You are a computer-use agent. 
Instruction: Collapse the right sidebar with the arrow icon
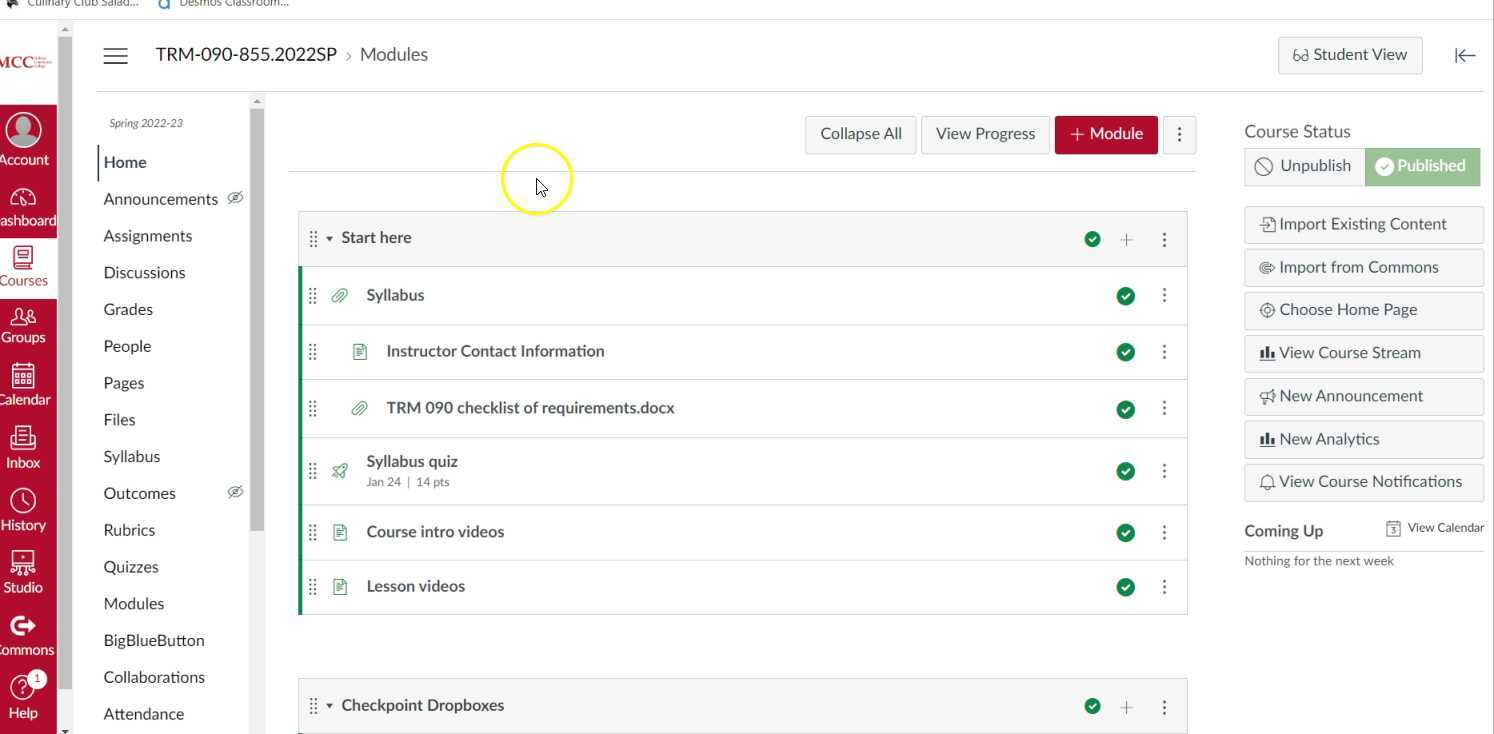1465,56
